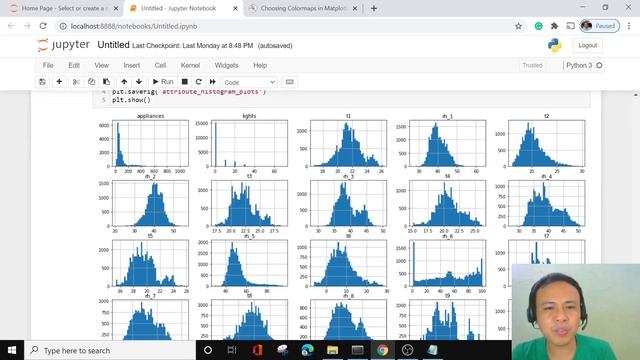Screen dimensions: 640x360
Task: Click the Last Checkpoint text
Action: 192,46
